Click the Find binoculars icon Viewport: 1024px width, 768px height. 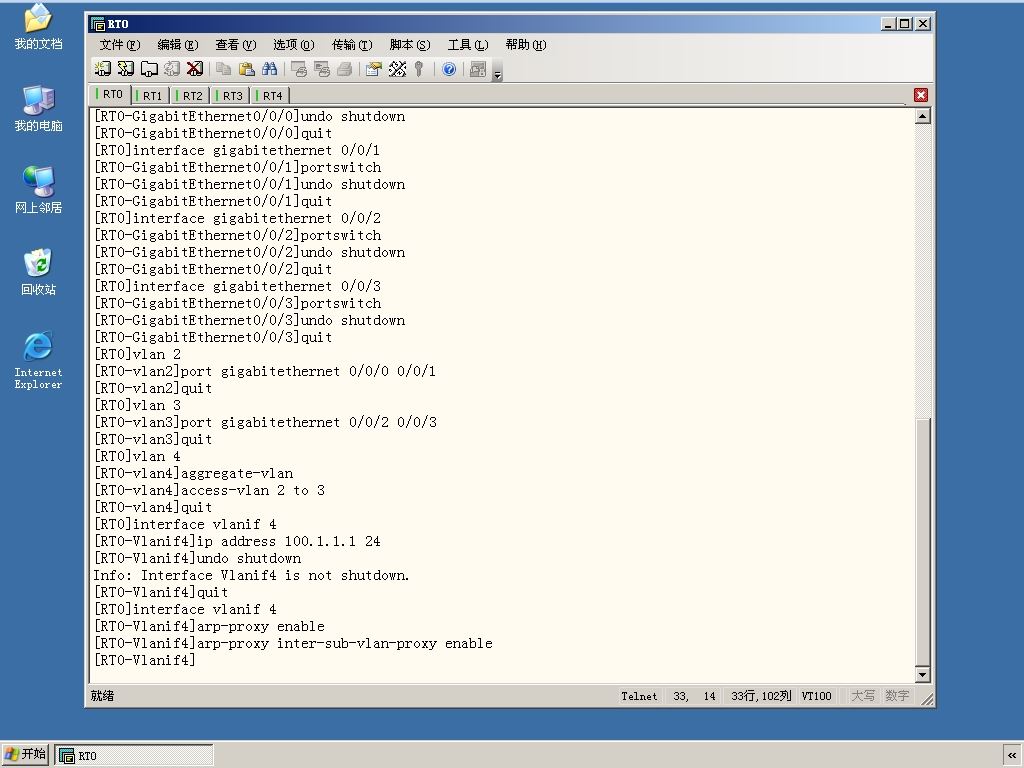269,69
